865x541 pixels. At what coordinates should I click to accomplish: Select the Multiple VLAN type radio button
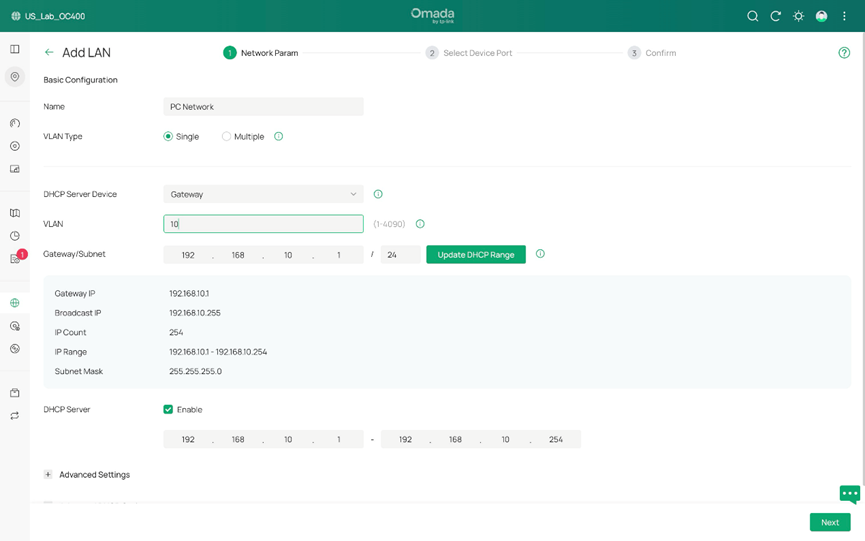(x=226, y=136)
